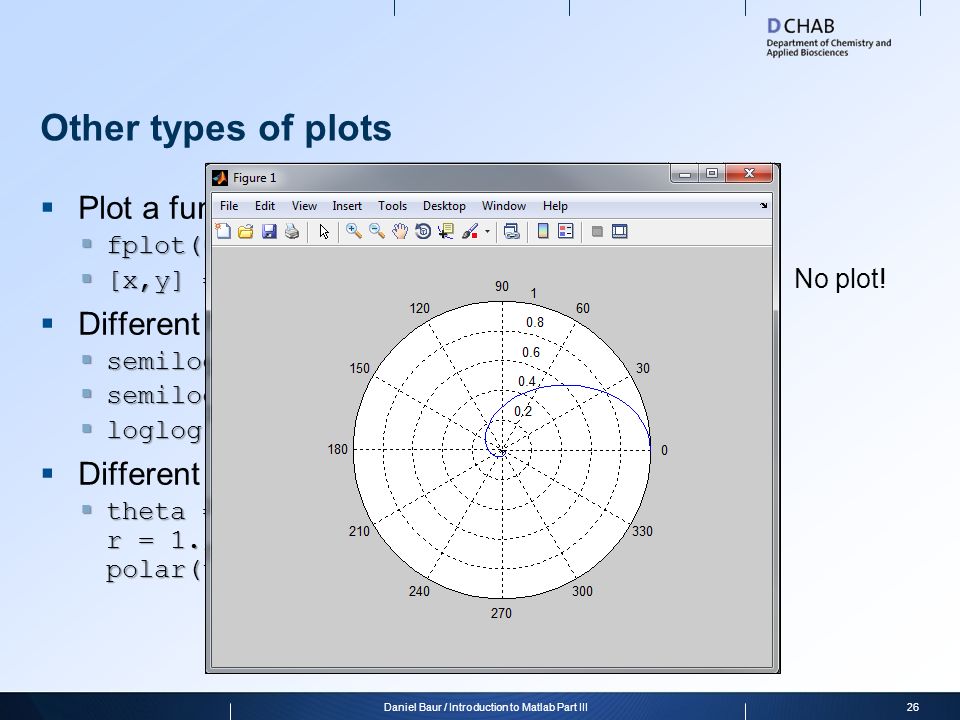Image resolution: width=960 pixels, height=720 pixels.
Task: Select the Edit Plot arrow tool
Action: pyautogui.click(x=324, y=231)
